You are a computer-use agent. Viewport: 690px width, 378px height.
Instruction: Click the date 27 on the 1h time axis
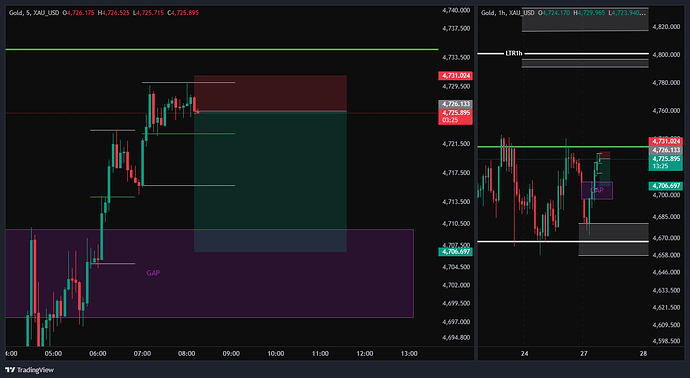pos(584,353)
